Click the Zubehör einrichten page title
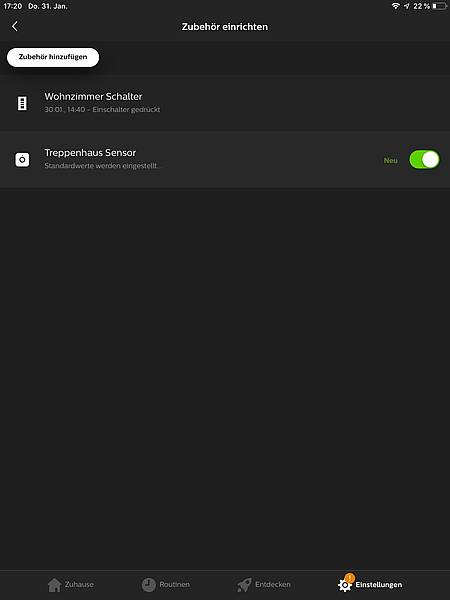 click(x=225, y=27)
